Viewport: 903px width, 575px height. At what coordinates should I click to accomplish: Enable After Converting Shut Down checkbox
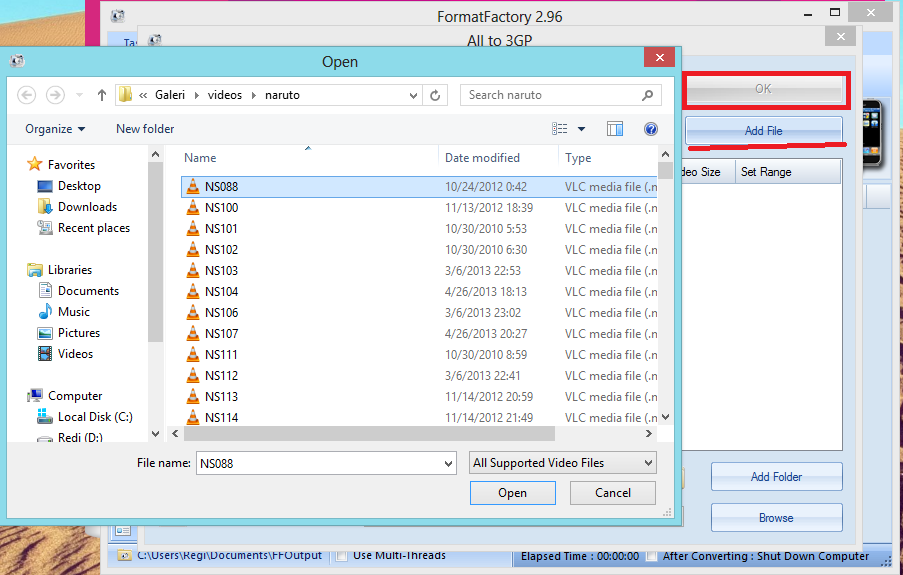pos(651,556)
